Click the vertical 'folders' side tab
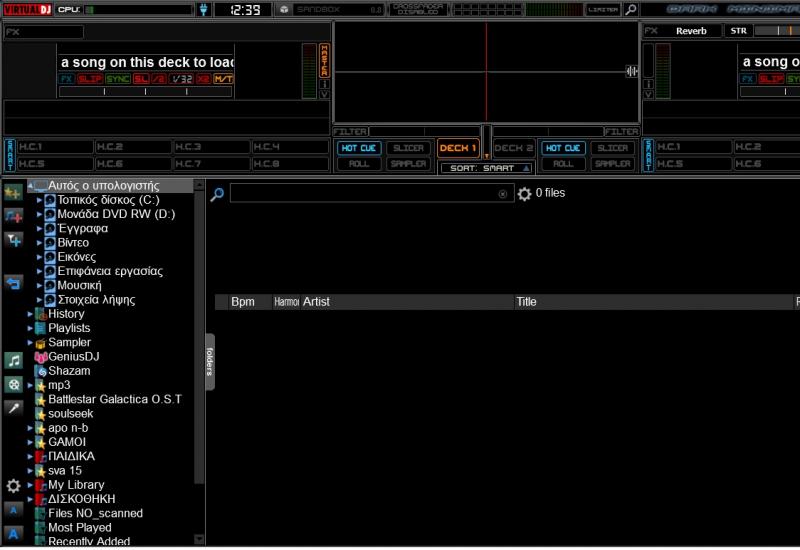Screen dimensions: 800x550 click(x=210, y=362)
